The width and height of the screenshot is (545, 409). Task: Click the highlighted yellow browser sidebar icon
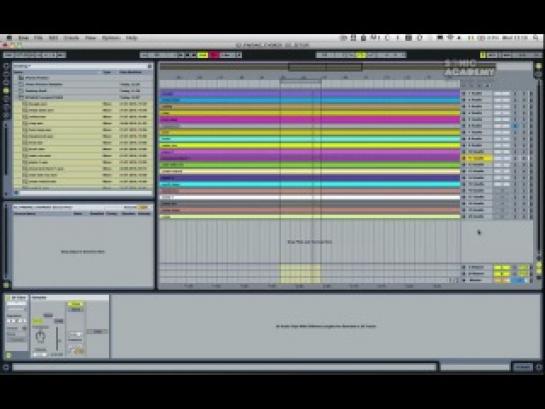click(x=6, y=90)
